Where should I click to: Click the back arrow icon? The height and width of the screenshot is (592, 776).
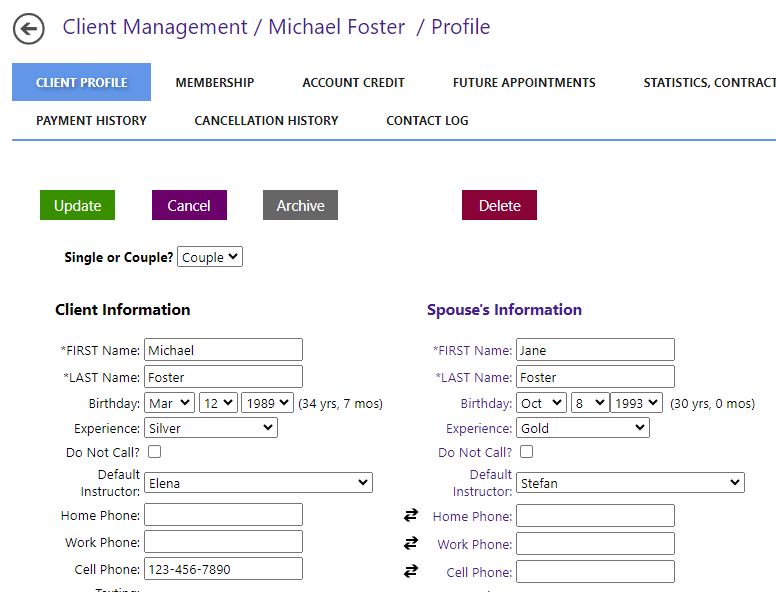[x=29, y=29]
